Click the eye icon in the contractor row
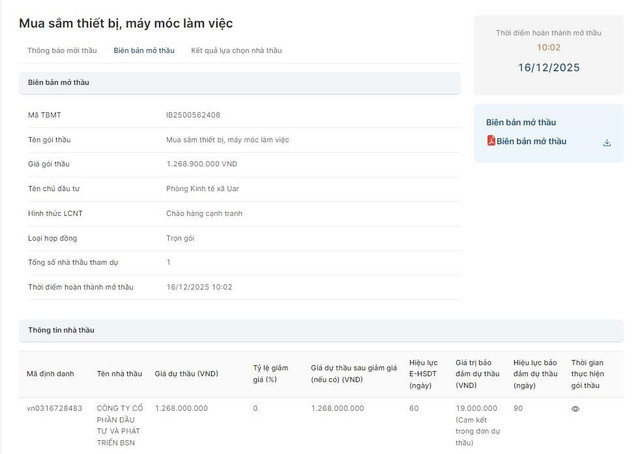The width and height of the screenshot is (640, 454). pos(575,409)
